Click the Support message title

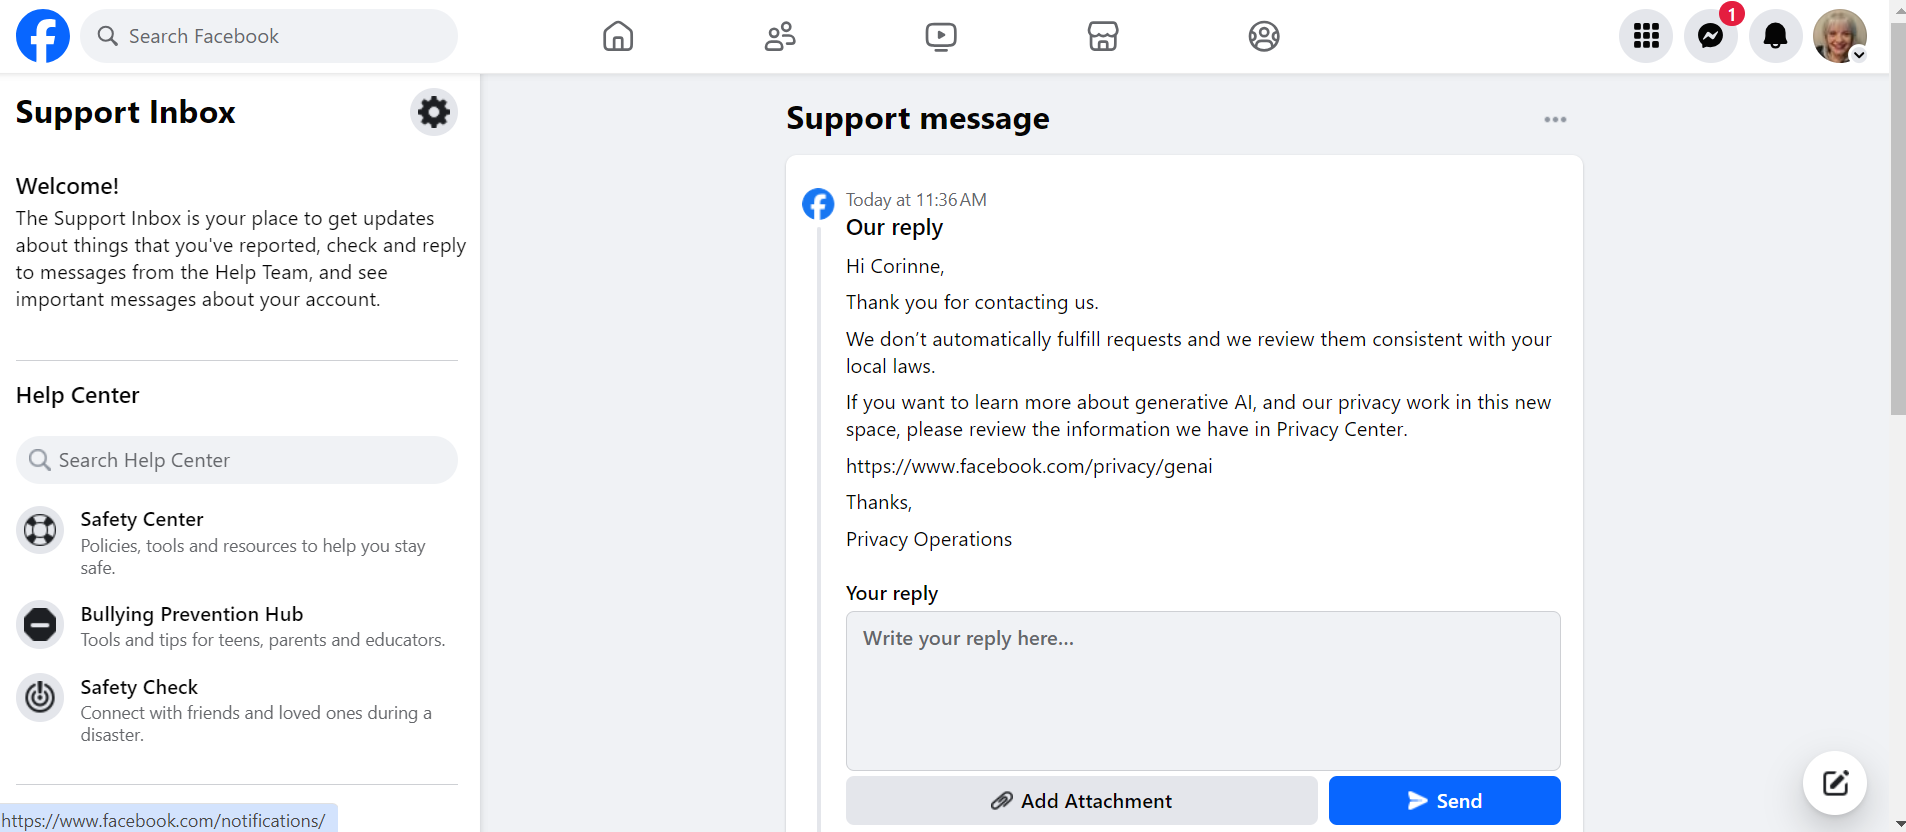point(918,118)
